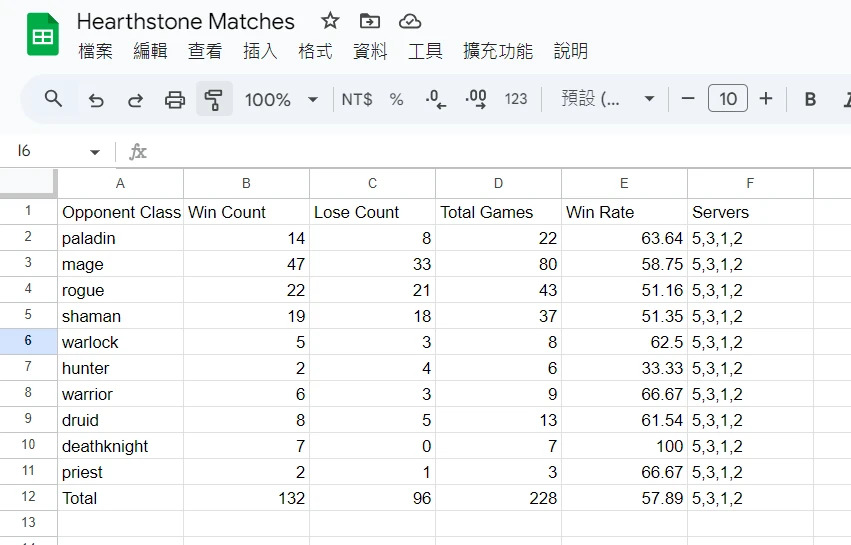Open the 編輯 menu
851x545 pixels.
[x=150, y=51]
